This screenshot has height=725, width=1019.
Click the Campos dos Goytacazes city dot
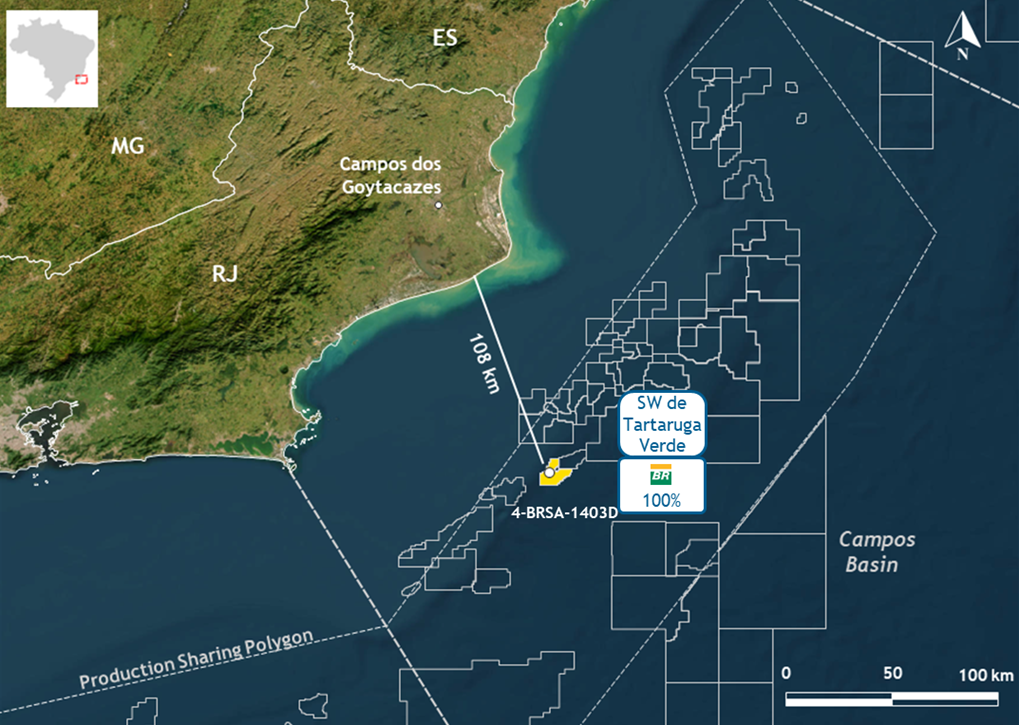(x=438, y=205)
